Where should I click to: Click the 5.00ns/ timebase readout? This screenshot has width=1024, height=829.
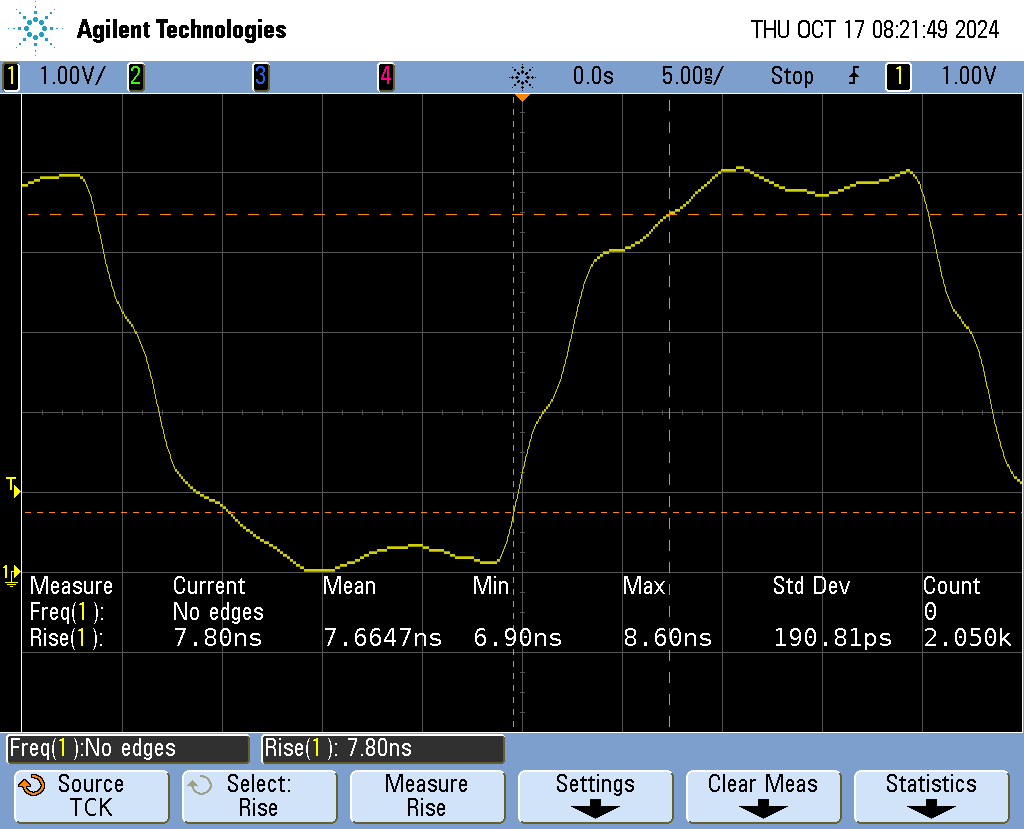pyautogui.click(x=692, y=76)
